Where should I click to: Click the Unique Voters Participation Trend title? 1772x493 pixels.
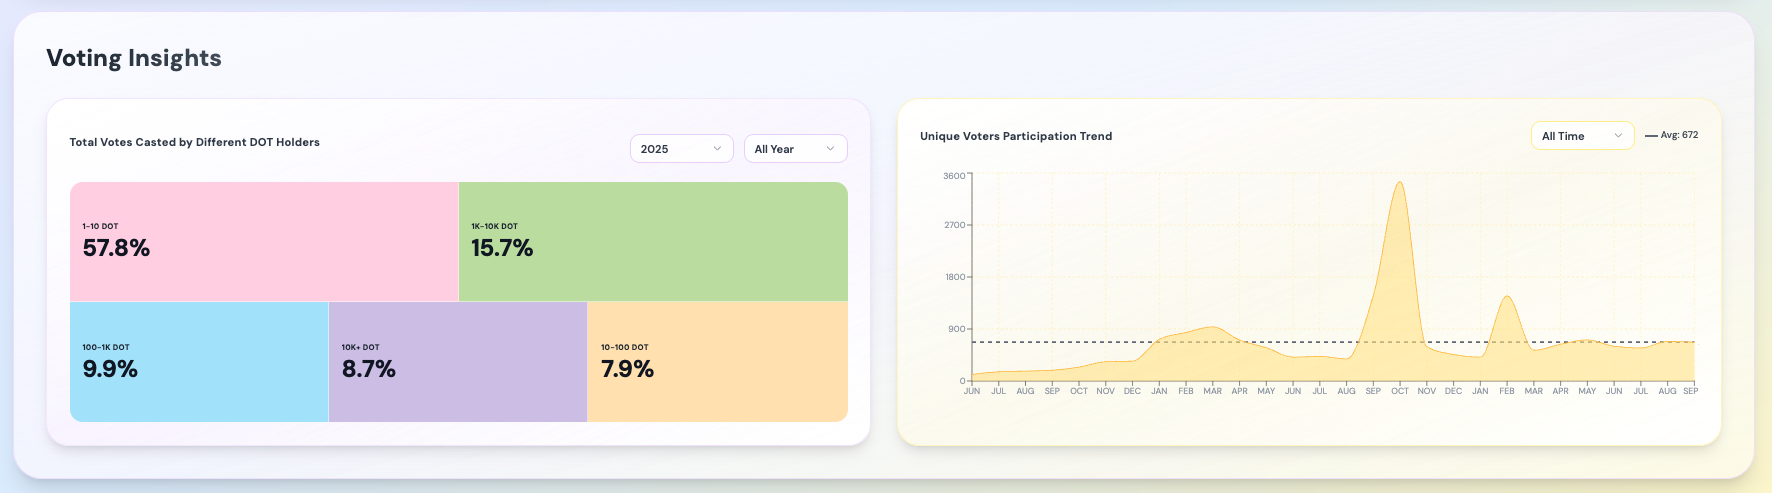(x=1015, y=136)
